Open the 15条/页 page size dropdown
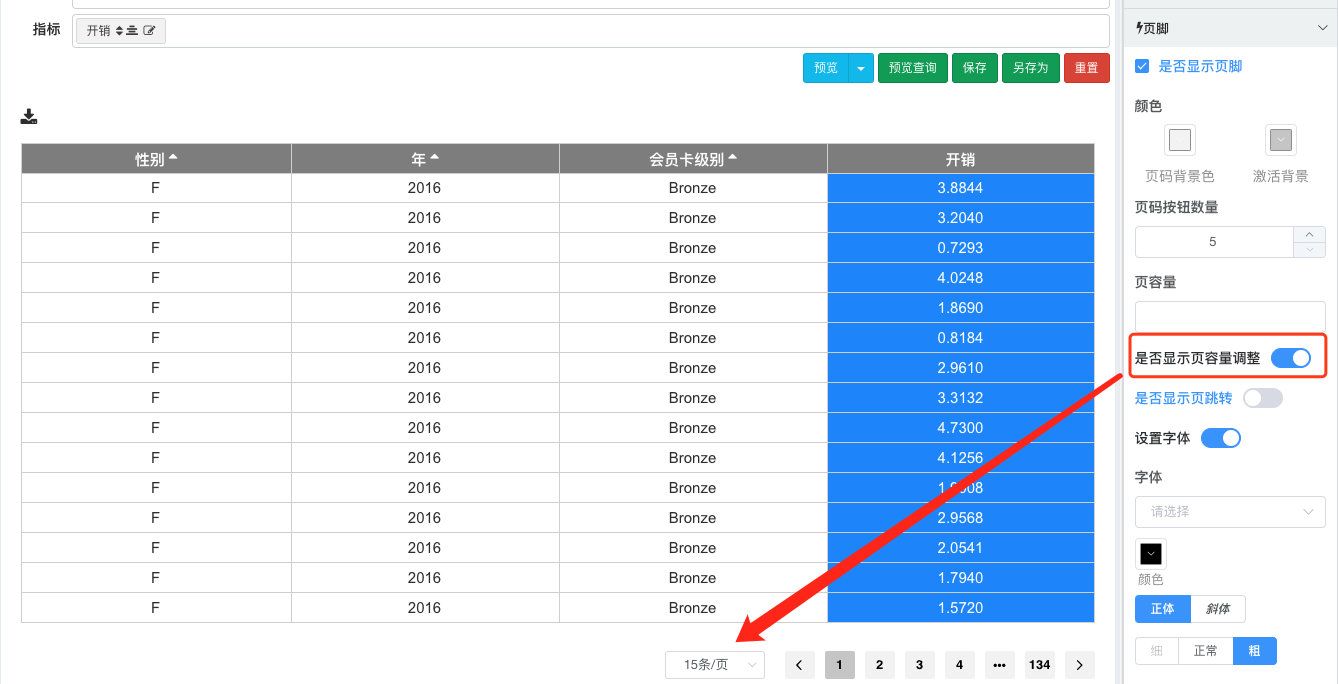Viewport: 1338px width, 684px height. (715, 665)
